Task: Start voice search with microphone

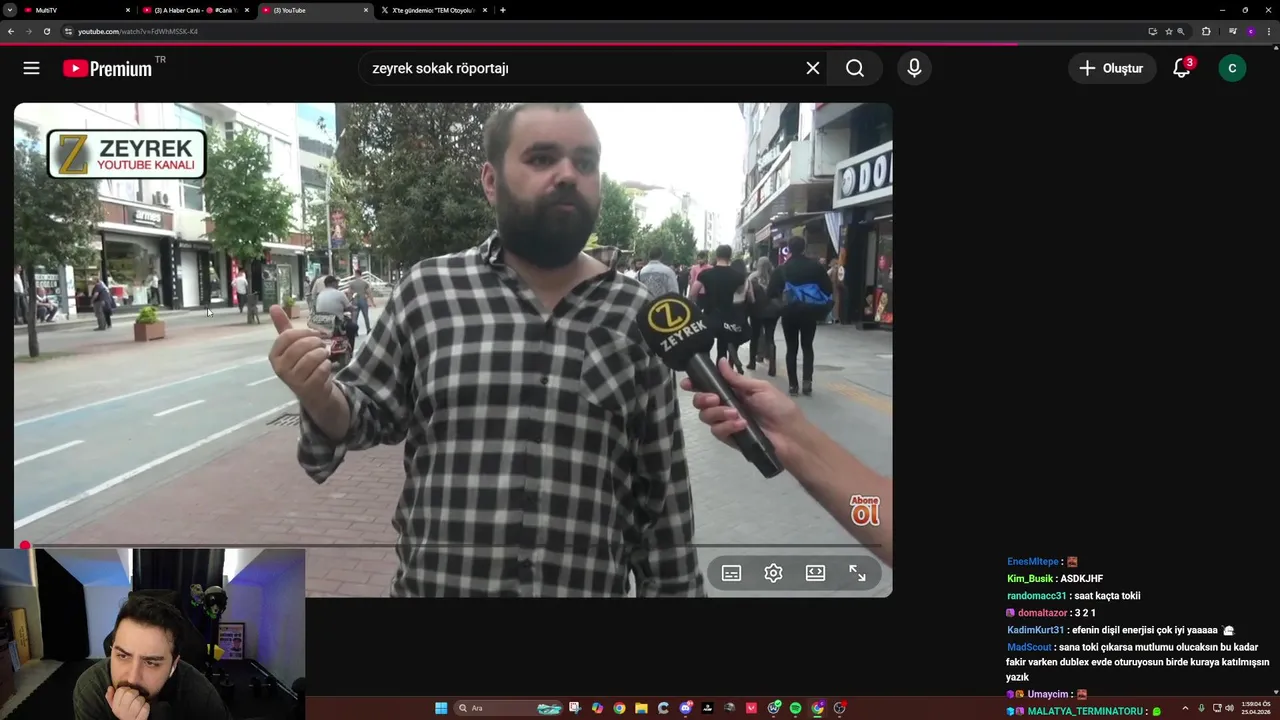Action: (914, 68)
